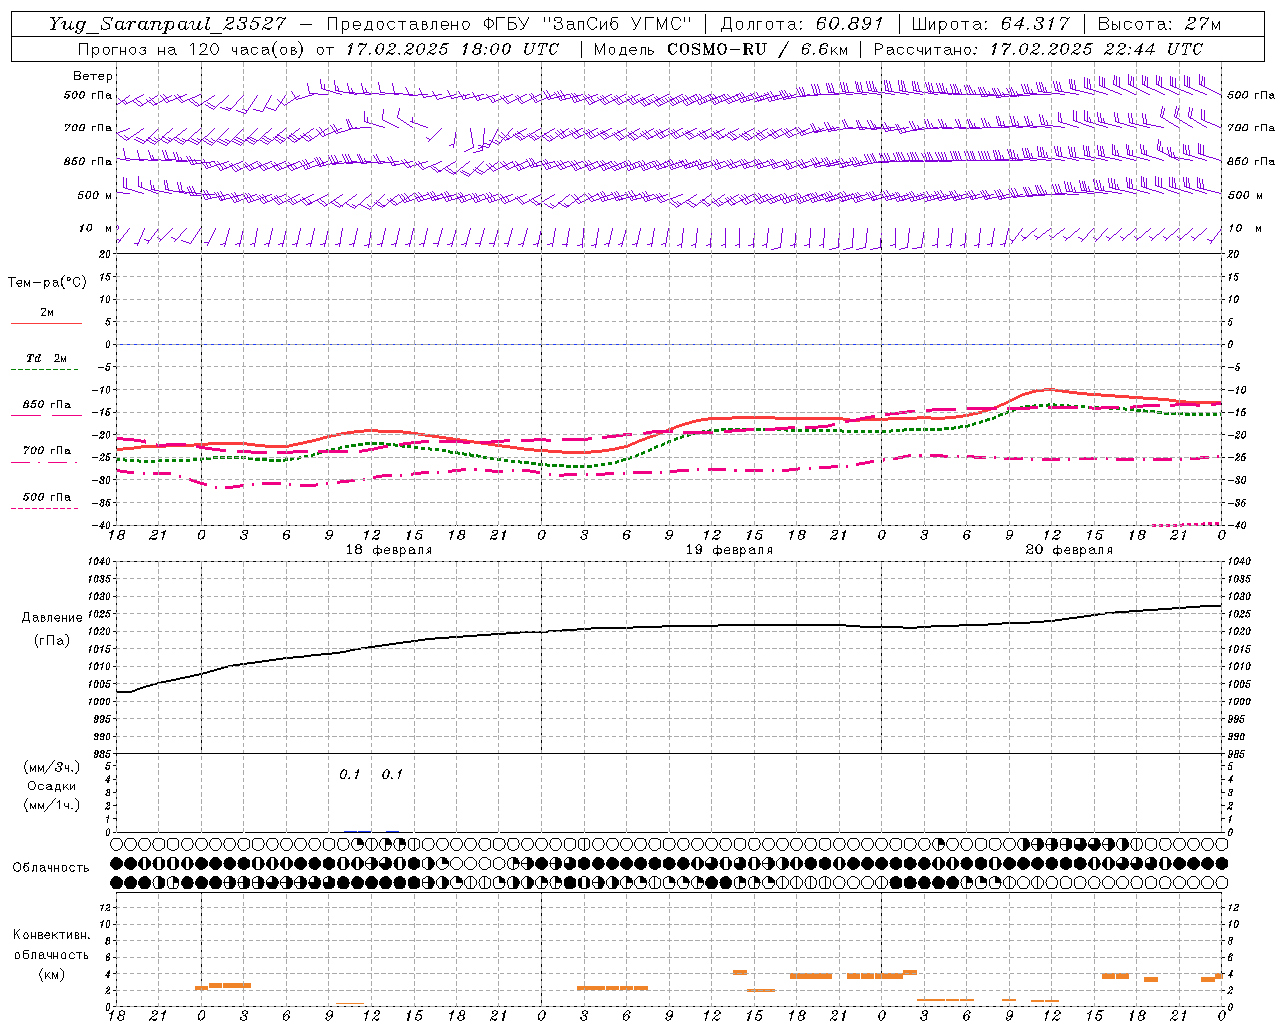Screen dimensions: 1280x1024
Task: Click the 19 февраля date label
Action: [729, 550]
